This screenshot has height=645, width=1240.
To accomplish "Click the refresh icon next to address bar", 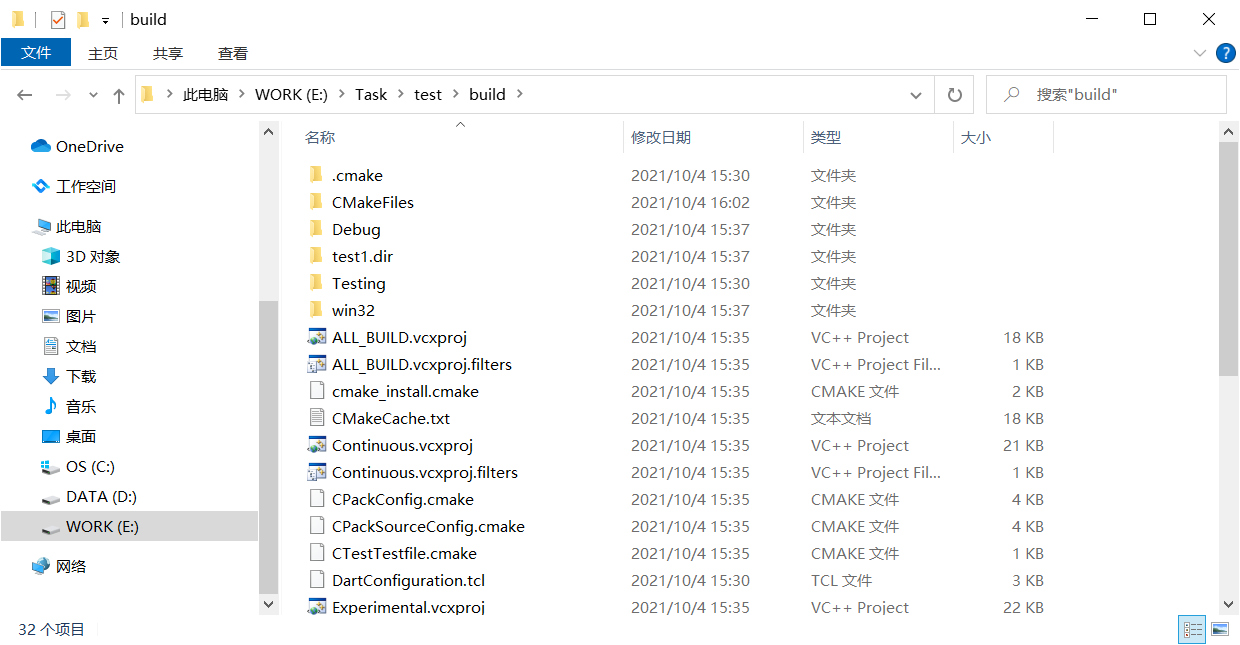I will (954, 94).
